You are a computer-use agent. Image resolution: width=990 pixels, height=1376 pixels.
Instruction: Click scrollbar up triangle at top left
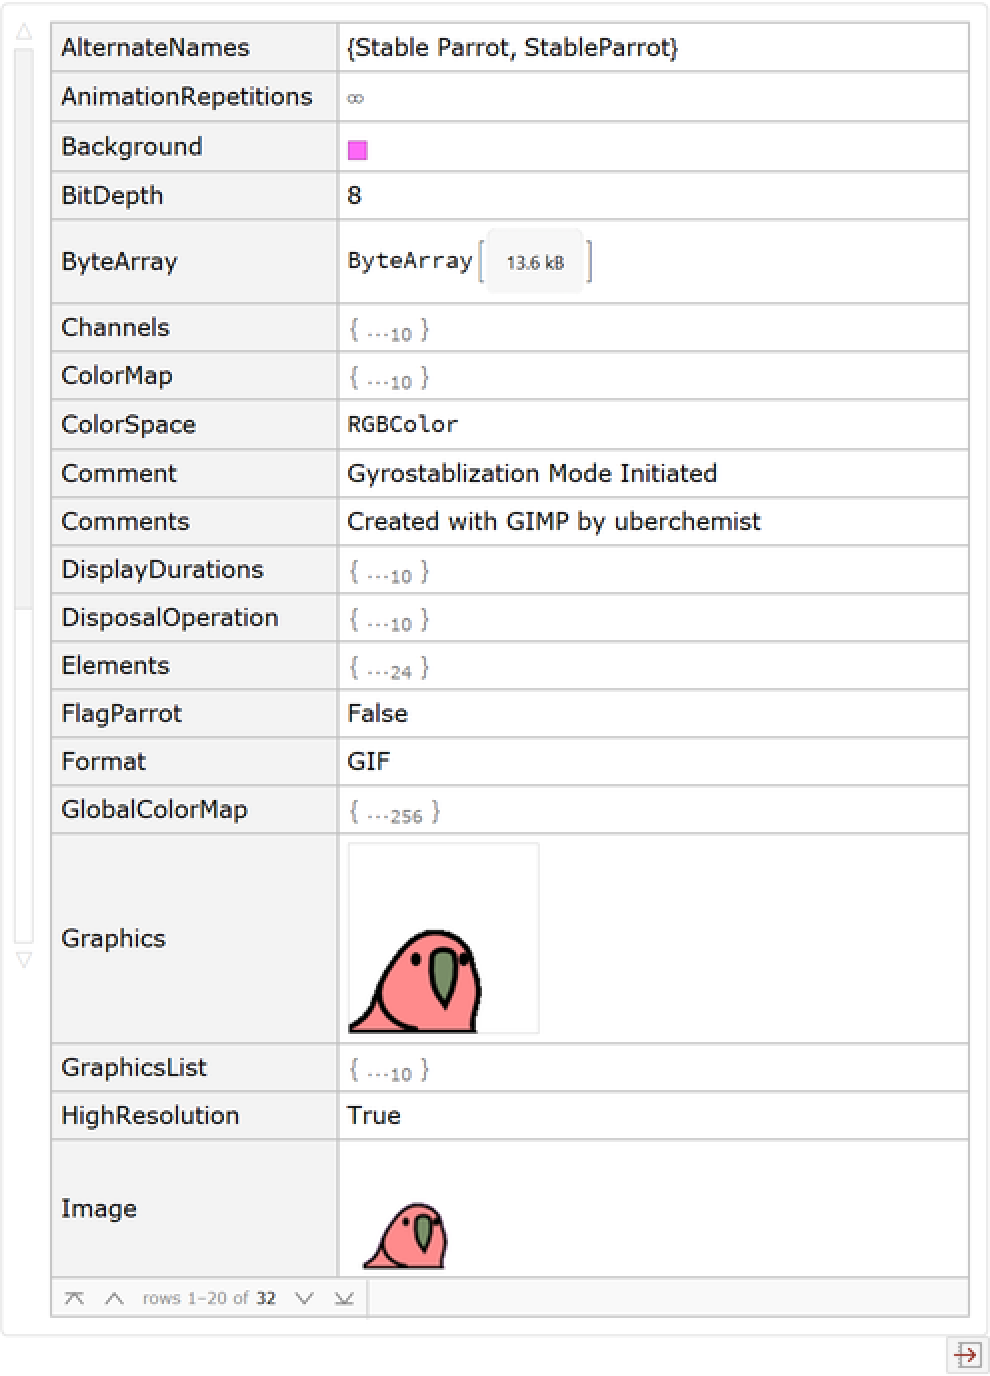click(24, 33)
